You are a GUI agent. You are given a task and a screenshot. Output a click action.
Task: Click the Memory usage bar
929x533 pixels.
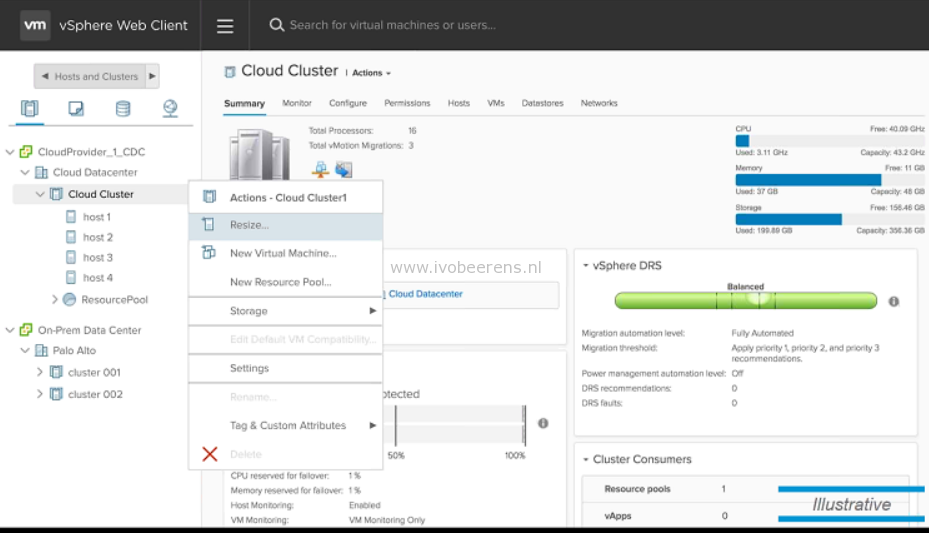(829, 180)
